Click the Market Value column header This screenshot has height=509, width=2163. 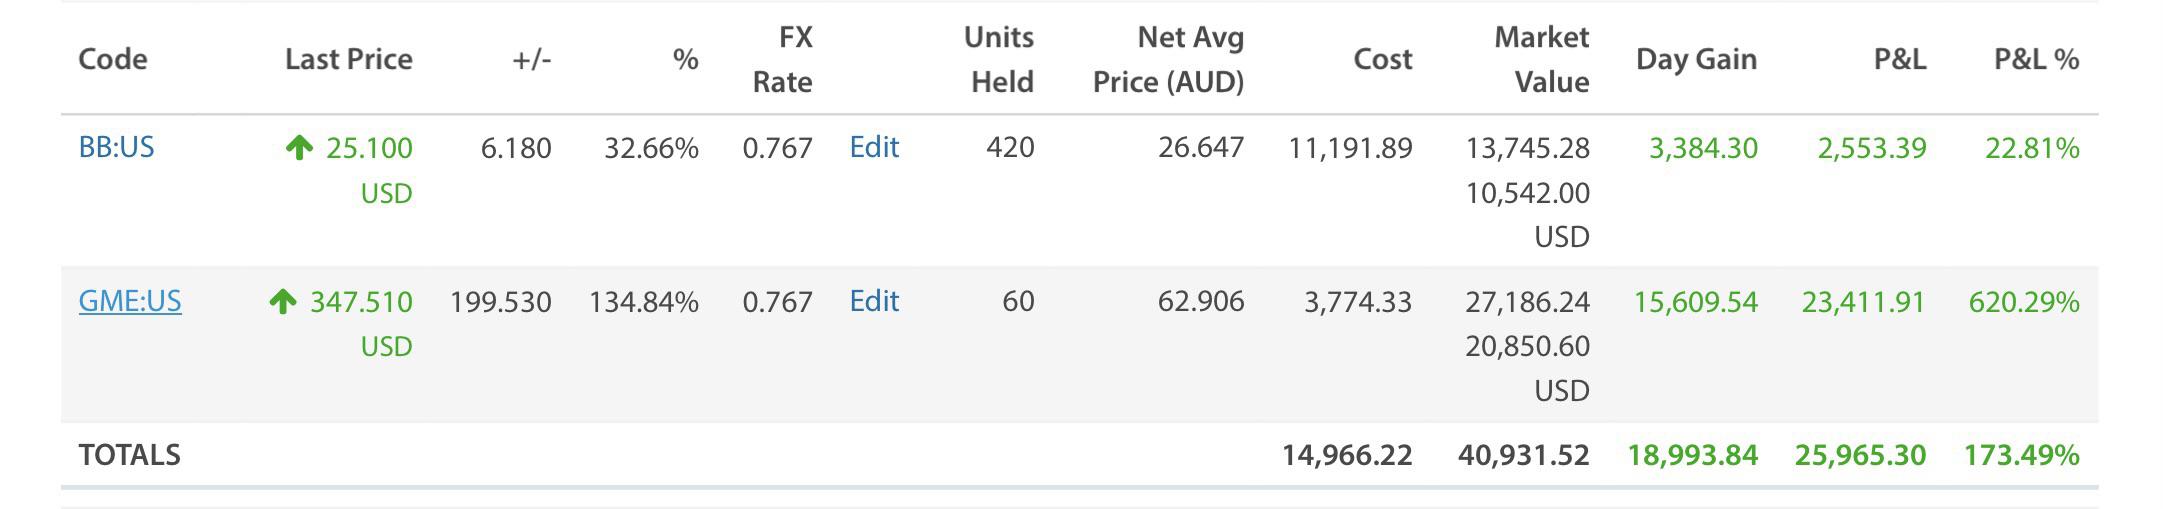click(1541, 59)
